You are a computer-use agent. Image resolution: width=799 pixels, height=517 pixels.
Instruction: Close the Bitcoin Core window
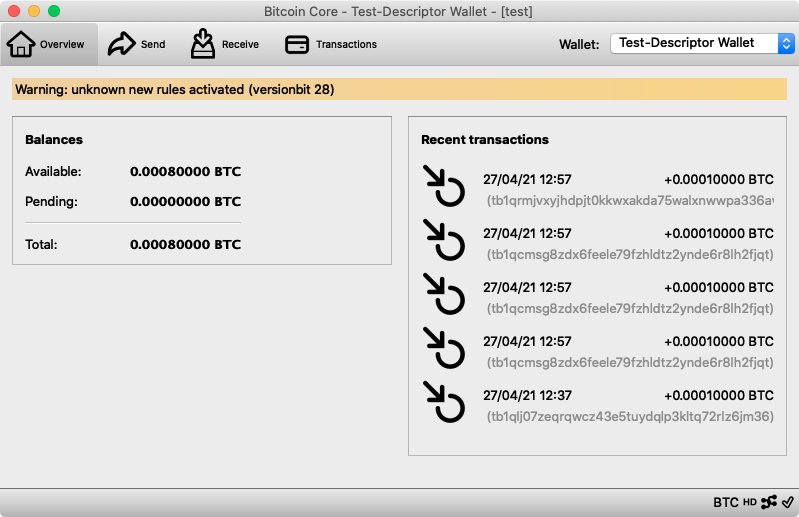[x=14, y=11]
